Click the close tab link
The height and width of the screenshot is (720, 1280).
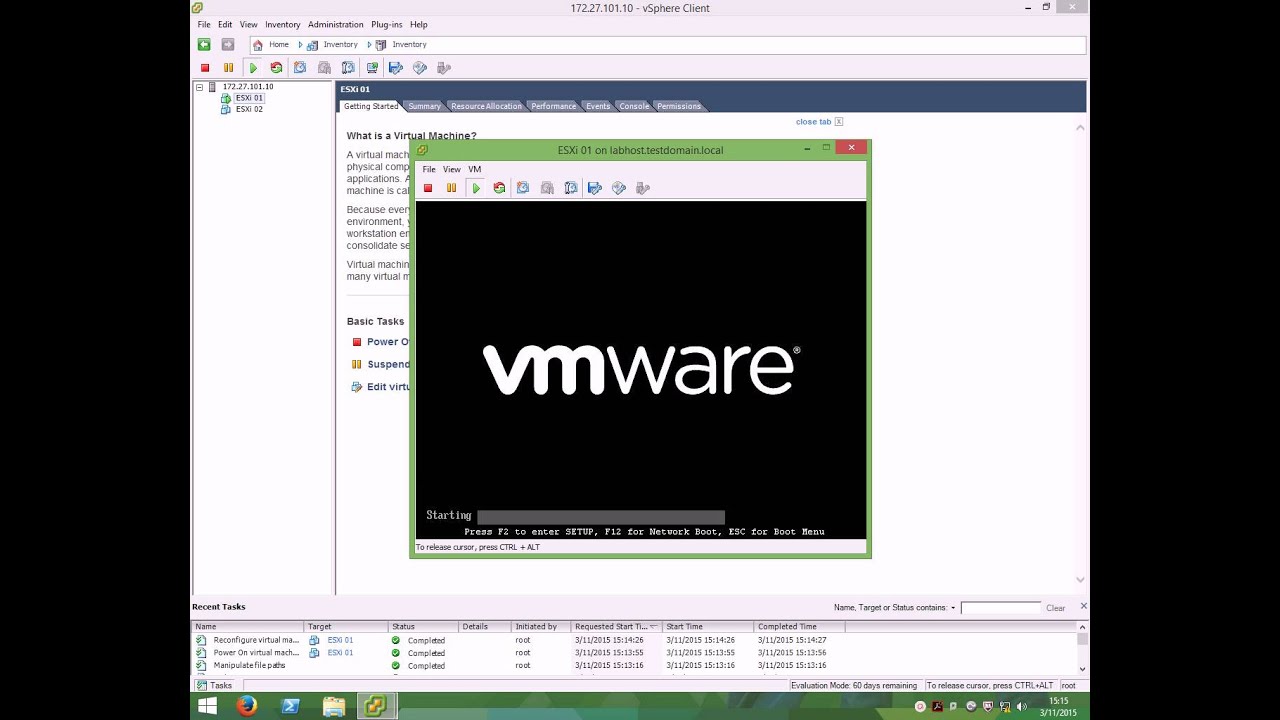click(x=813, y=122)
